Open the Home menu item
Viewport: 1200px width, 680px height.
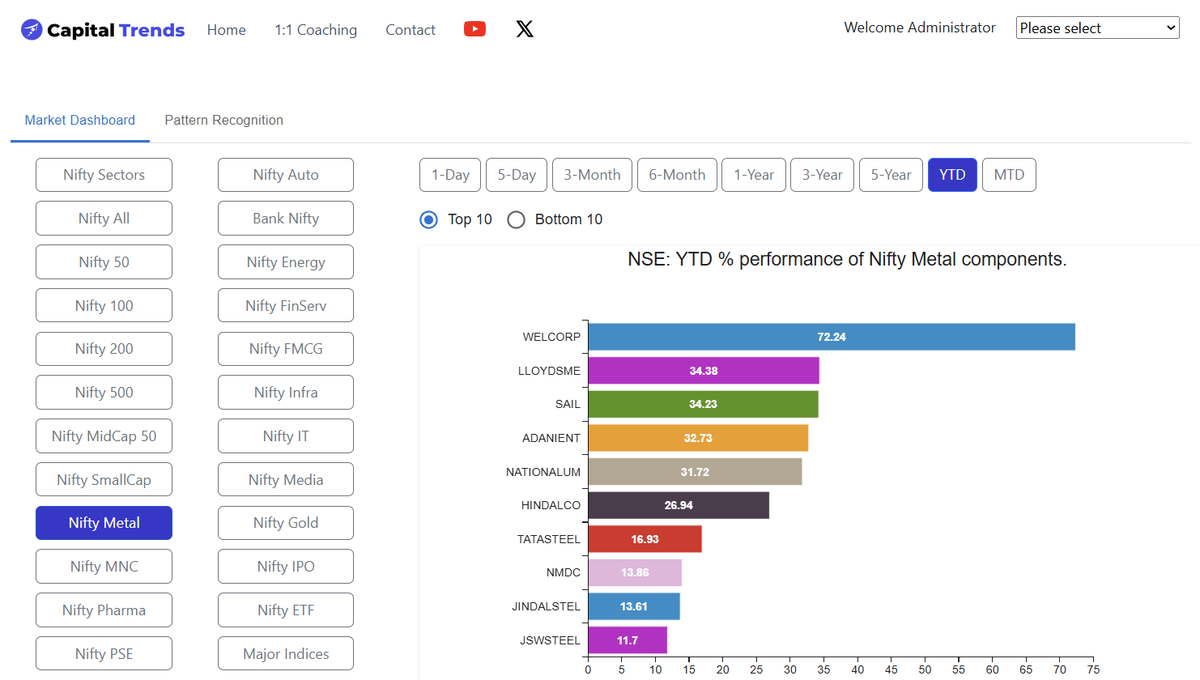coord(226,30)
